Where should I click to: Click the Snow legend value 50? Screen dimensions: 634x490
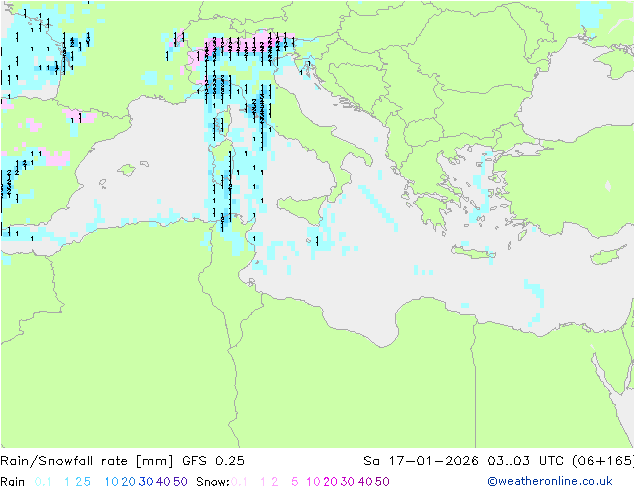[x=382, y=482]
